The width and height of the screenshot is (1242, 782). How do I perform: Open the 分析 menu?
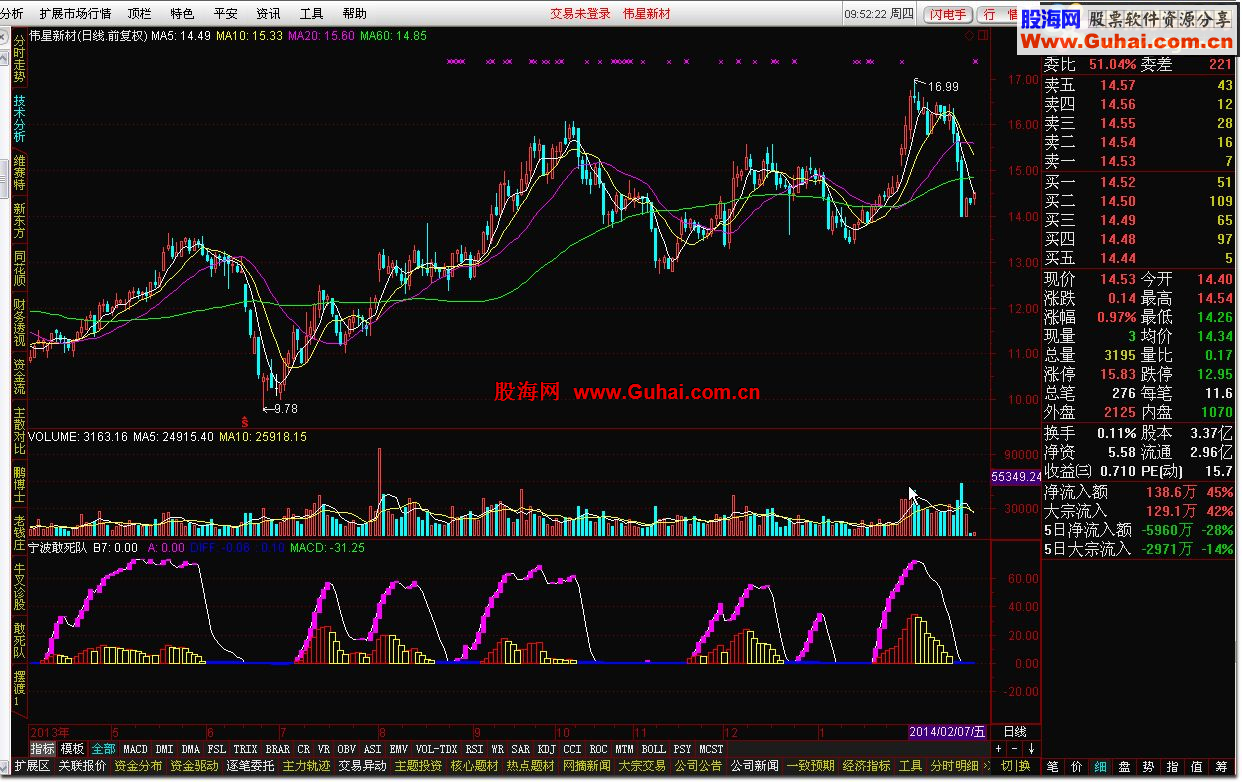coord(11,14)
